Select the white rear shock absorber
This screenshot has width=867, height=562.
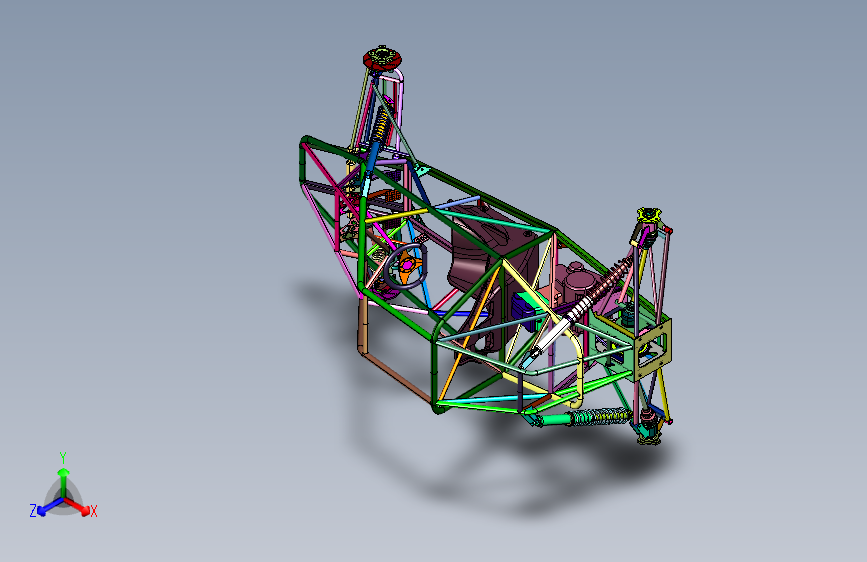pyautogui.click(x=564, y=327)
